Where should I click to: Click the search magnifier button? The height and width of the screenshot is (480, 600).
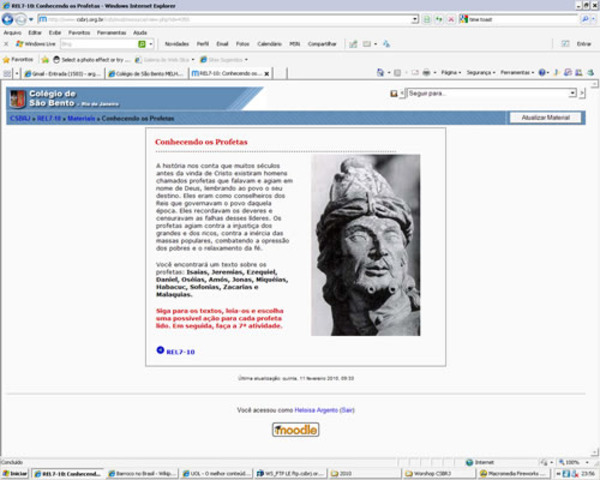pos(585,19)
